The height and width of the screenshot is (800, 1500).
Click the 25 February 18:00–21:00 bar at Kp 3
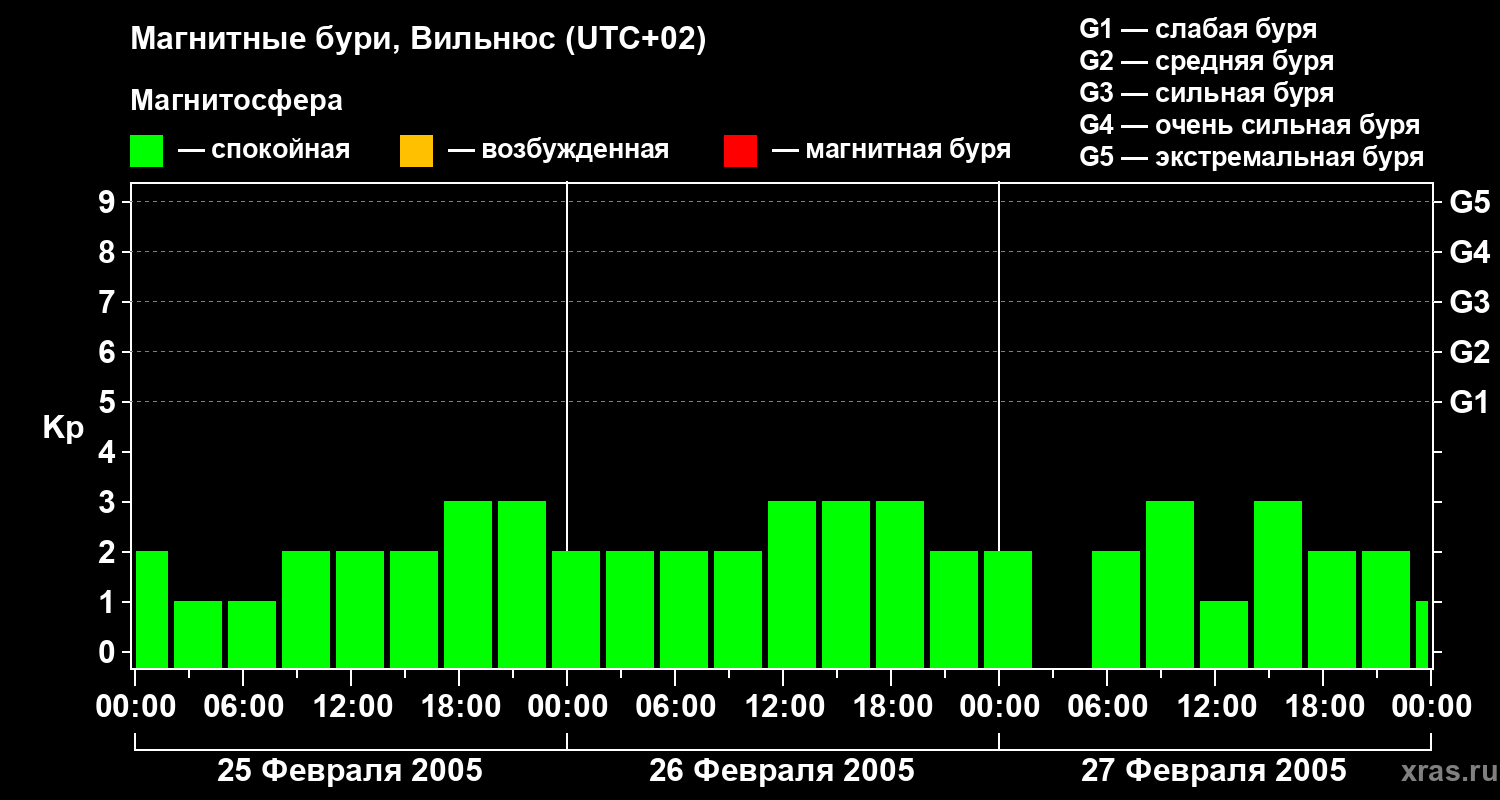tap(468, 584)
